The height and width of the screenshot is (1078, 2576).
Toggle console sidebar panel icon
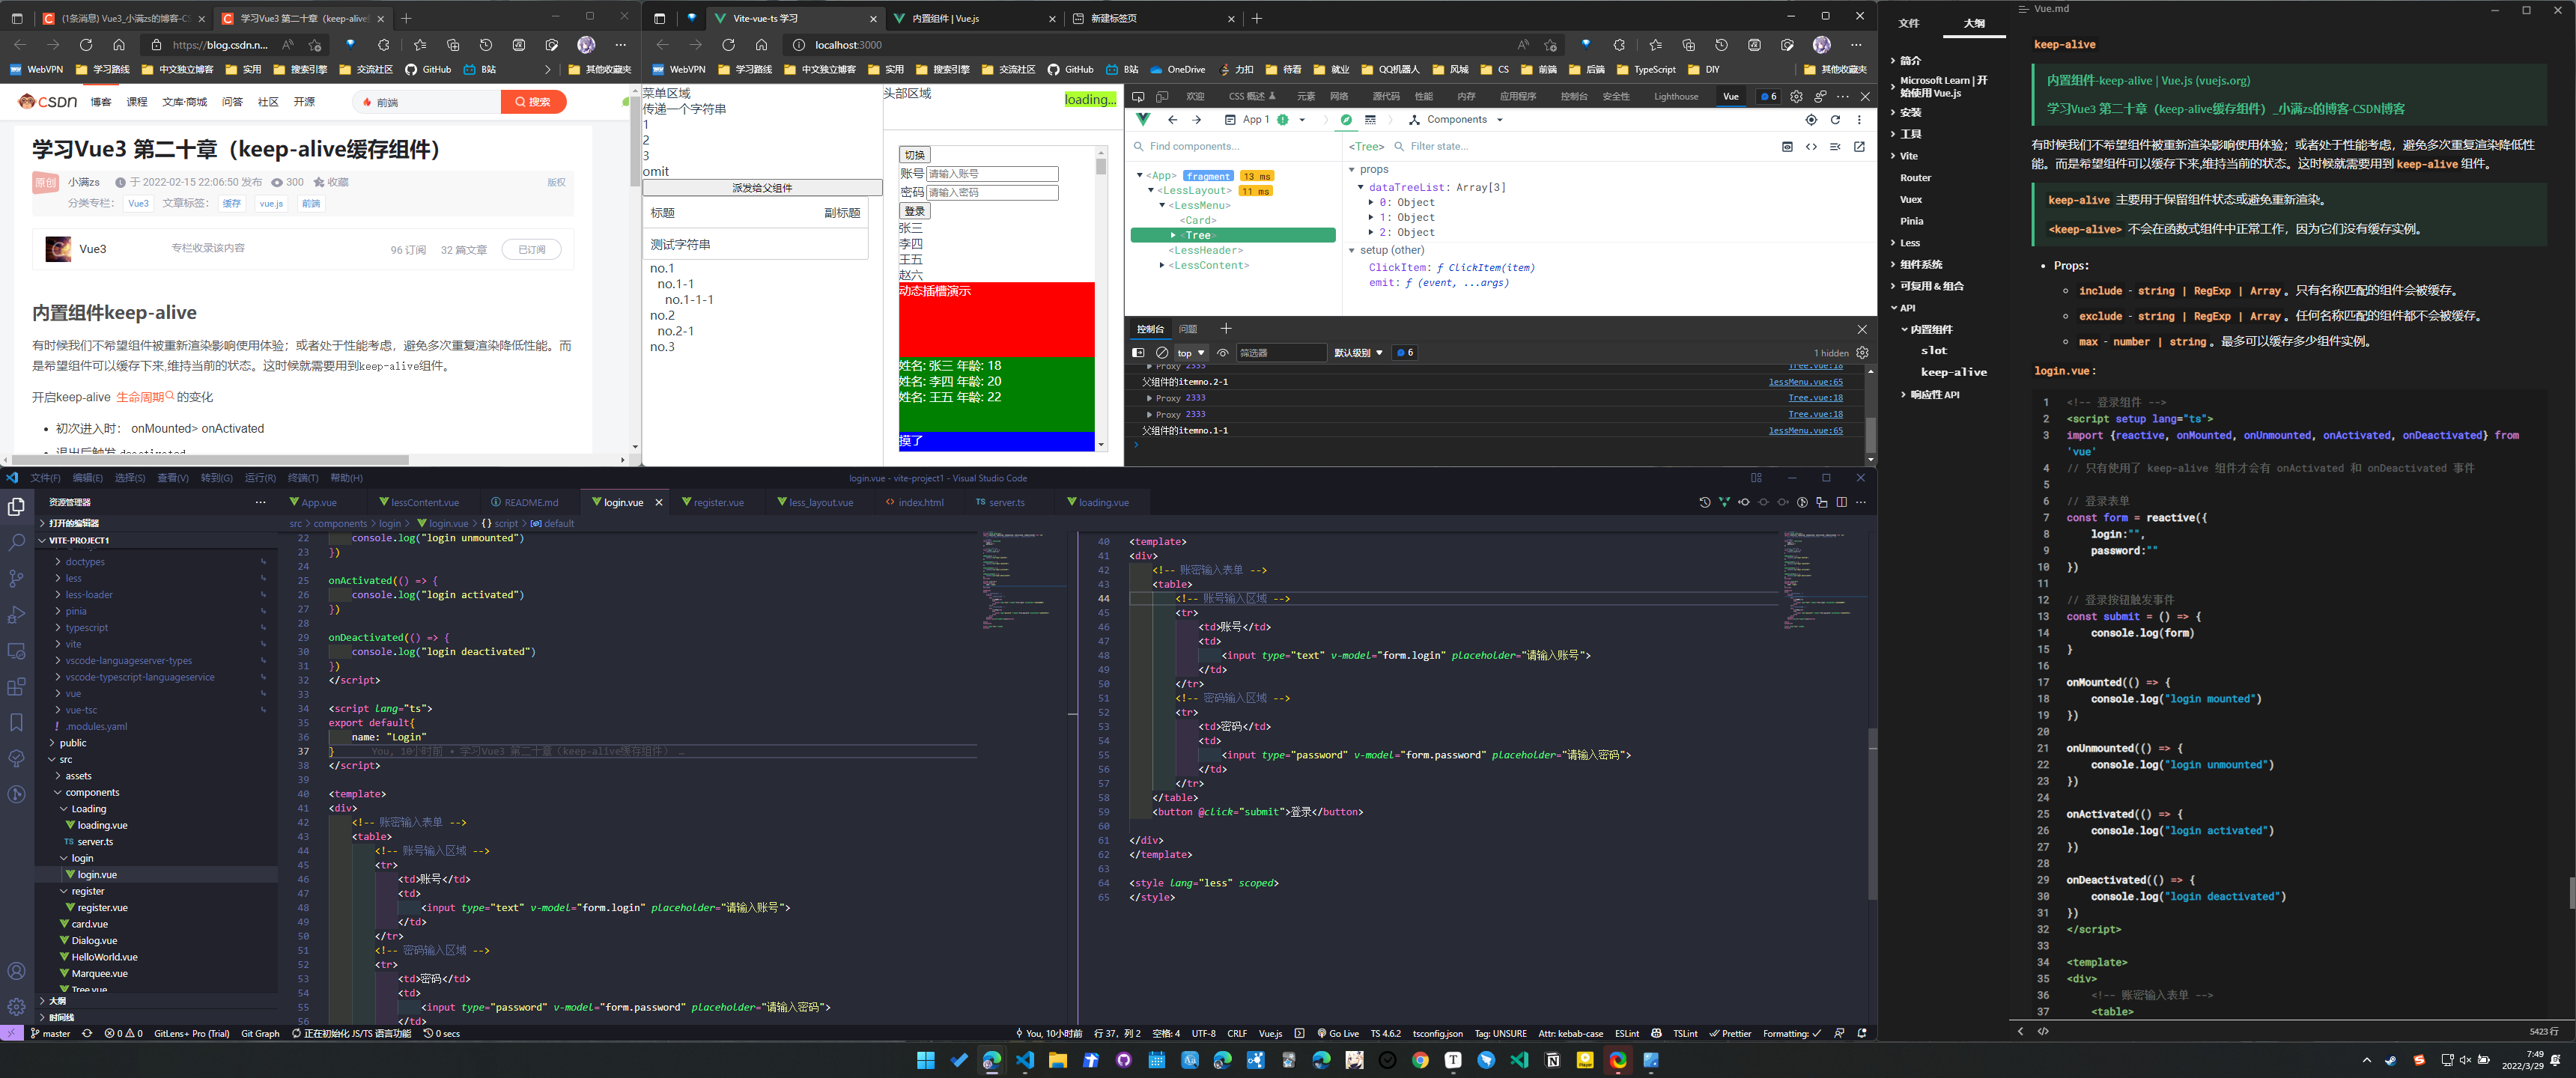[x=1138, y=353]
